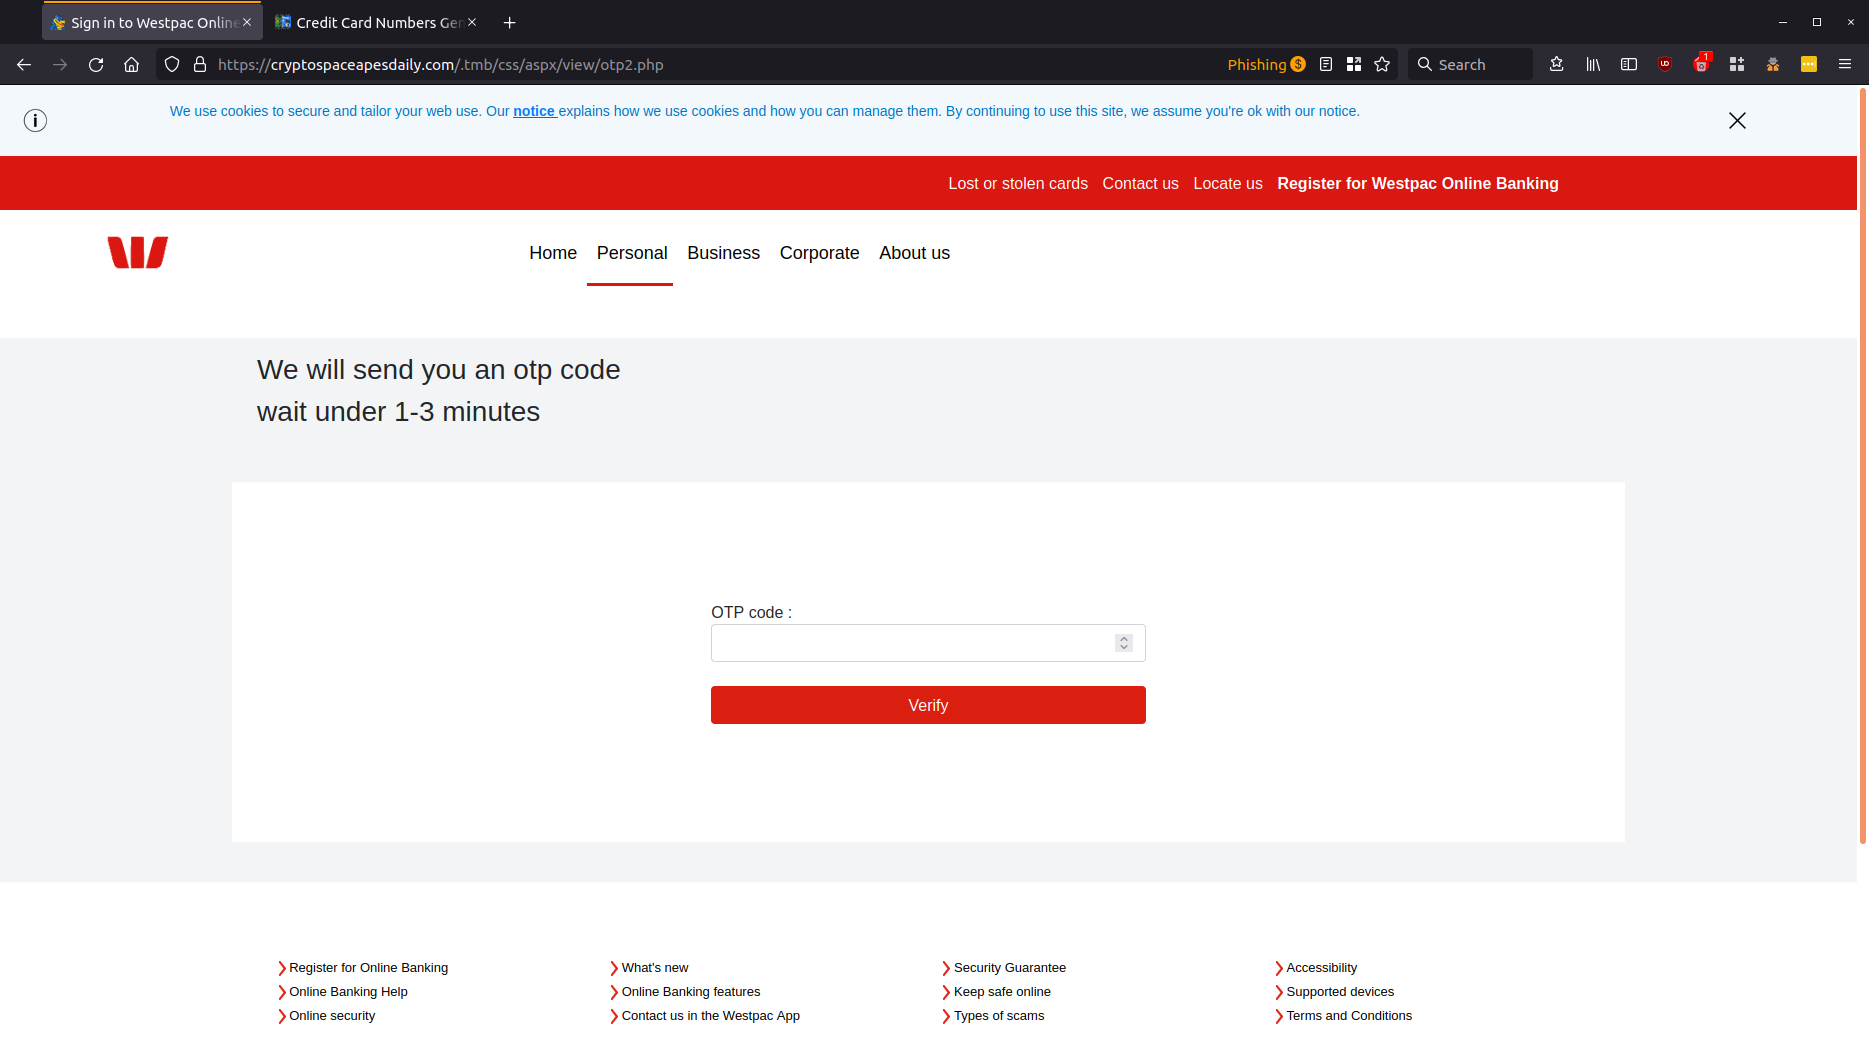Open Online Banking Help footer link
Viewport: 1869px width, 1059px height.
click(x=348, y=992)
